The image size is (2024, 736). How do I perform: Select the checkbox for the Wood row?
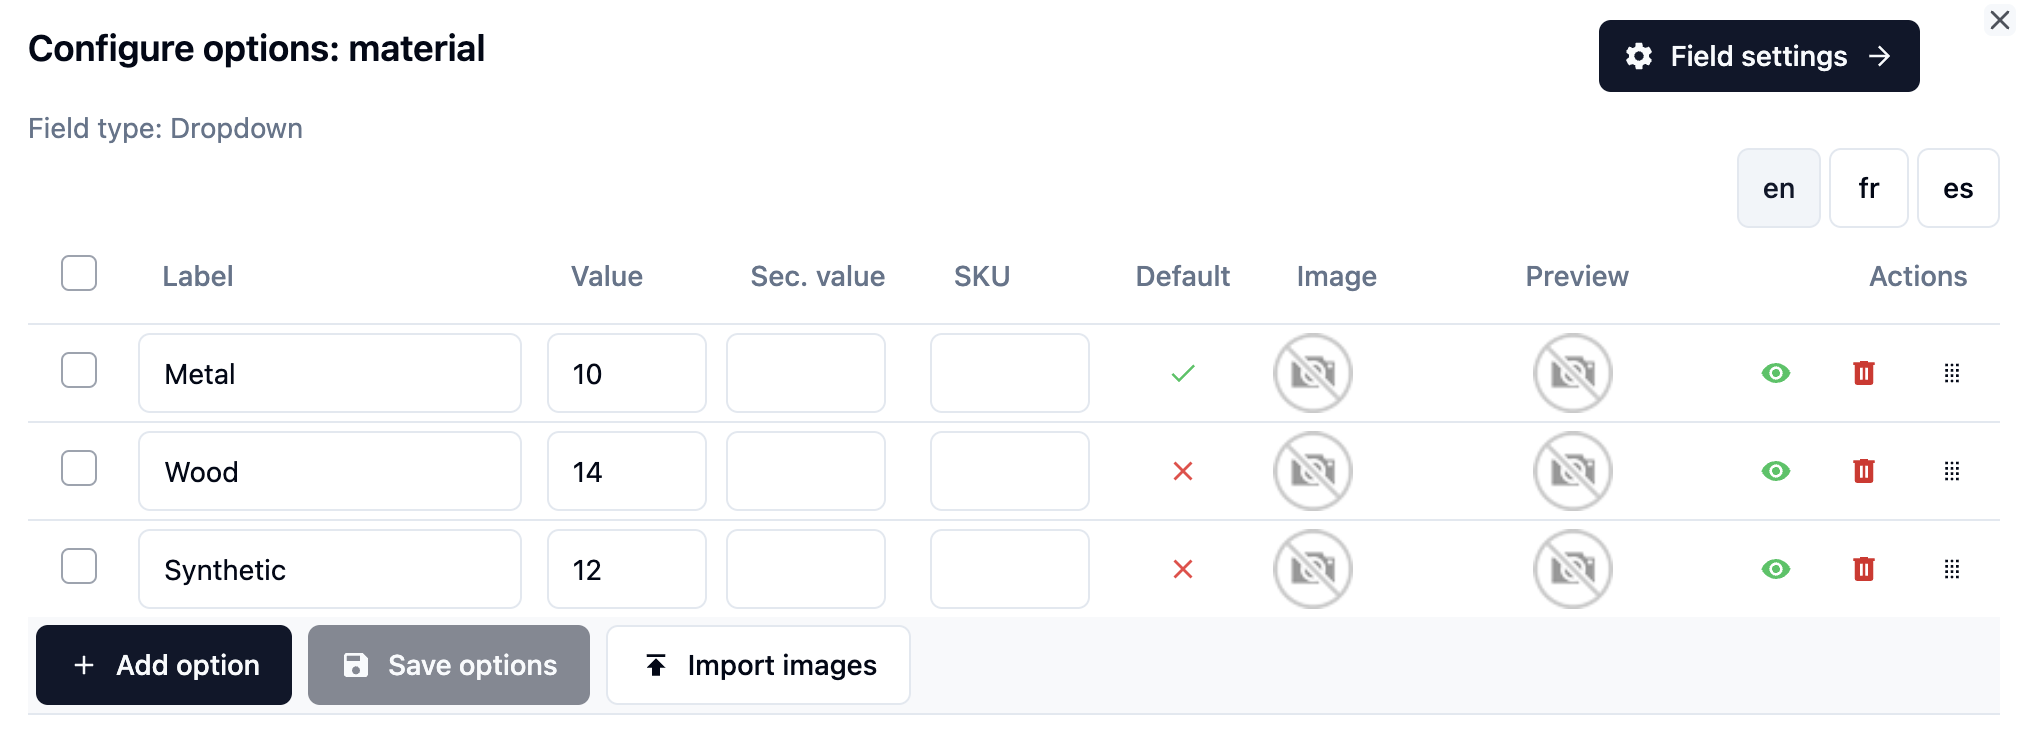[x=78, y=468]
